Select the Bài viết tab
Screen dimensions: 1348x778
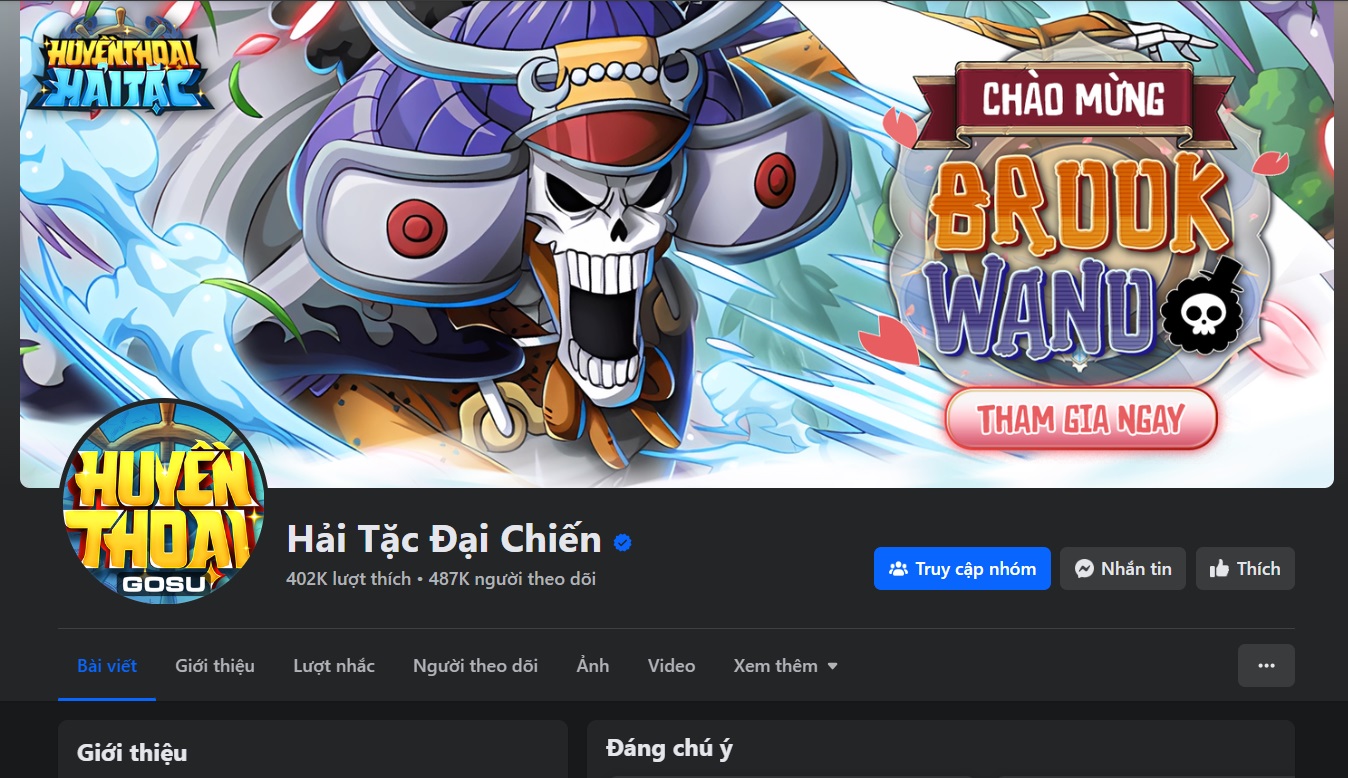(107, 665)
